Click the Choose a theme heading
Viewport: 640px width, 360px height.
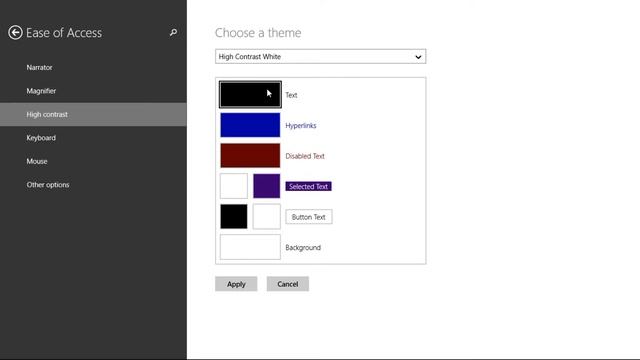coord(258,33)
